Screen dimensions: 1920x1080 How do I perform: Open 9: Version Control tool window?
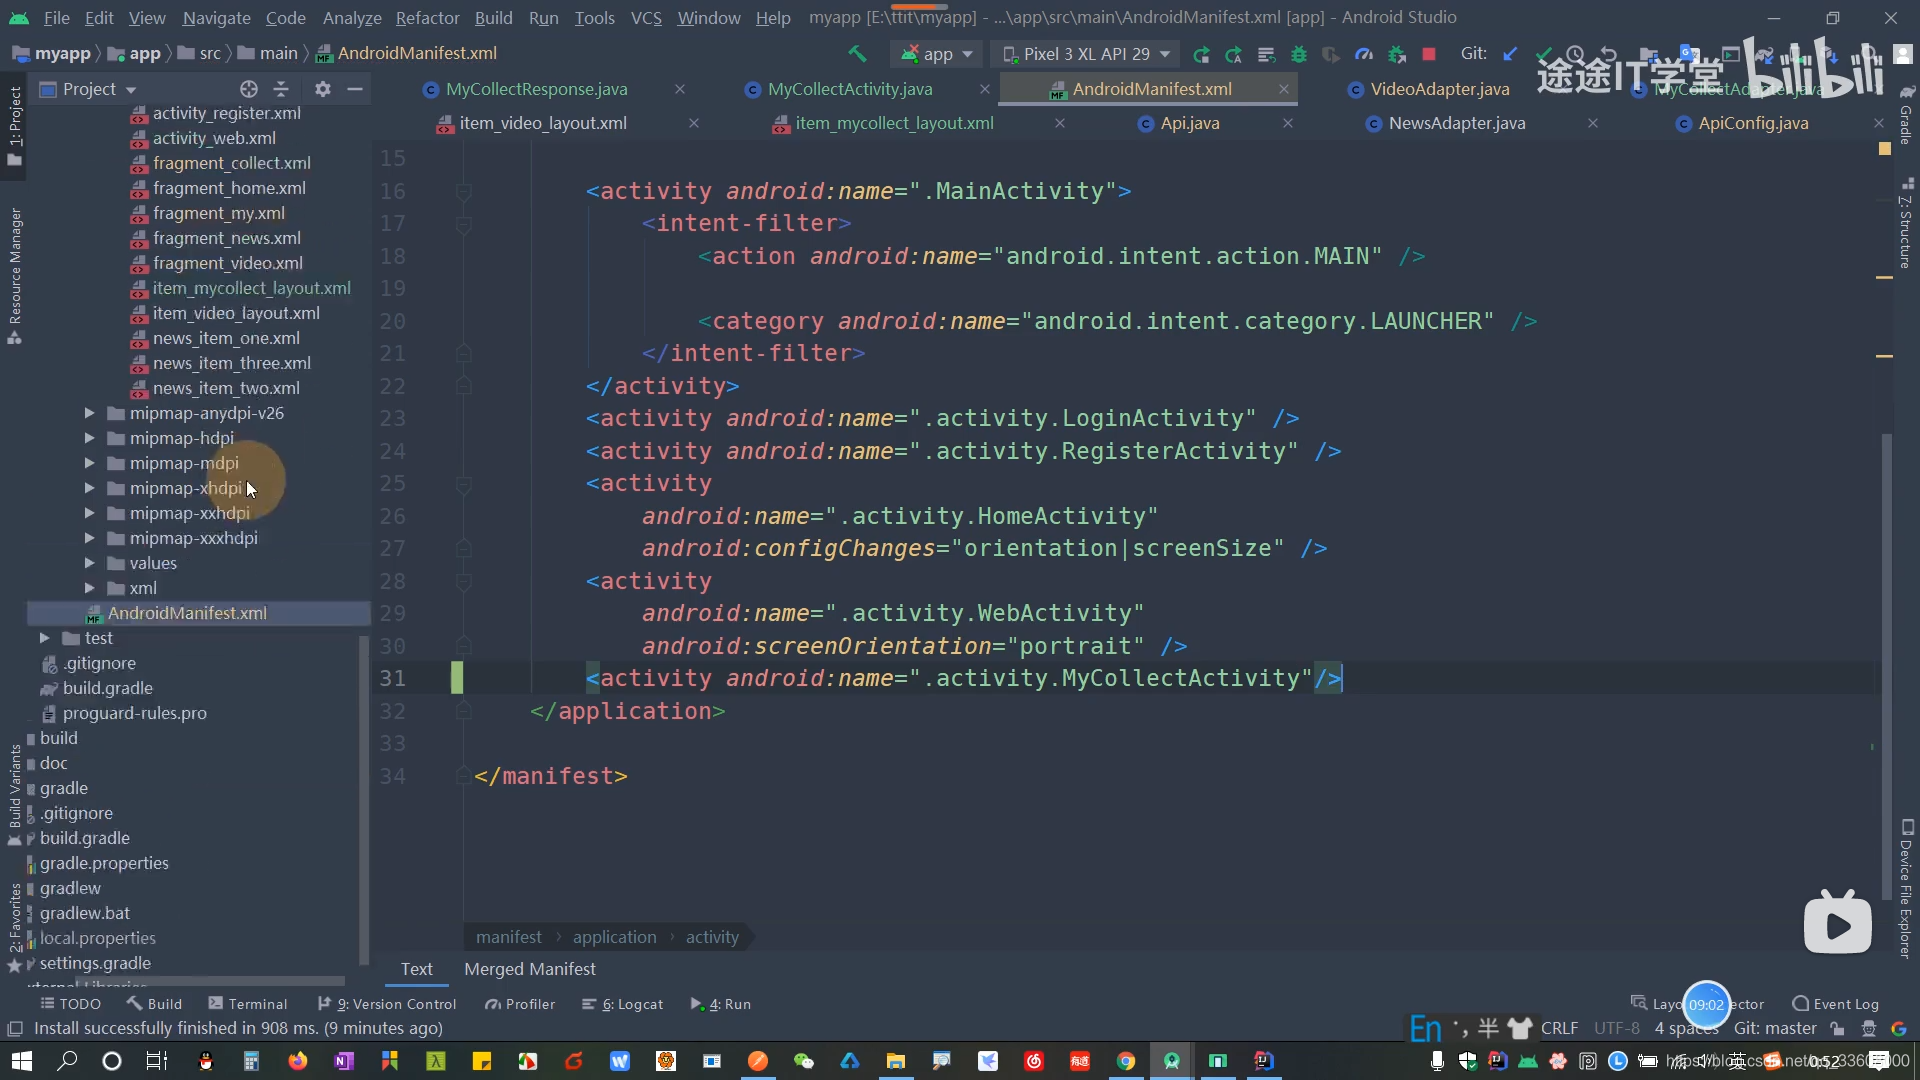[x=386, y=1004]
